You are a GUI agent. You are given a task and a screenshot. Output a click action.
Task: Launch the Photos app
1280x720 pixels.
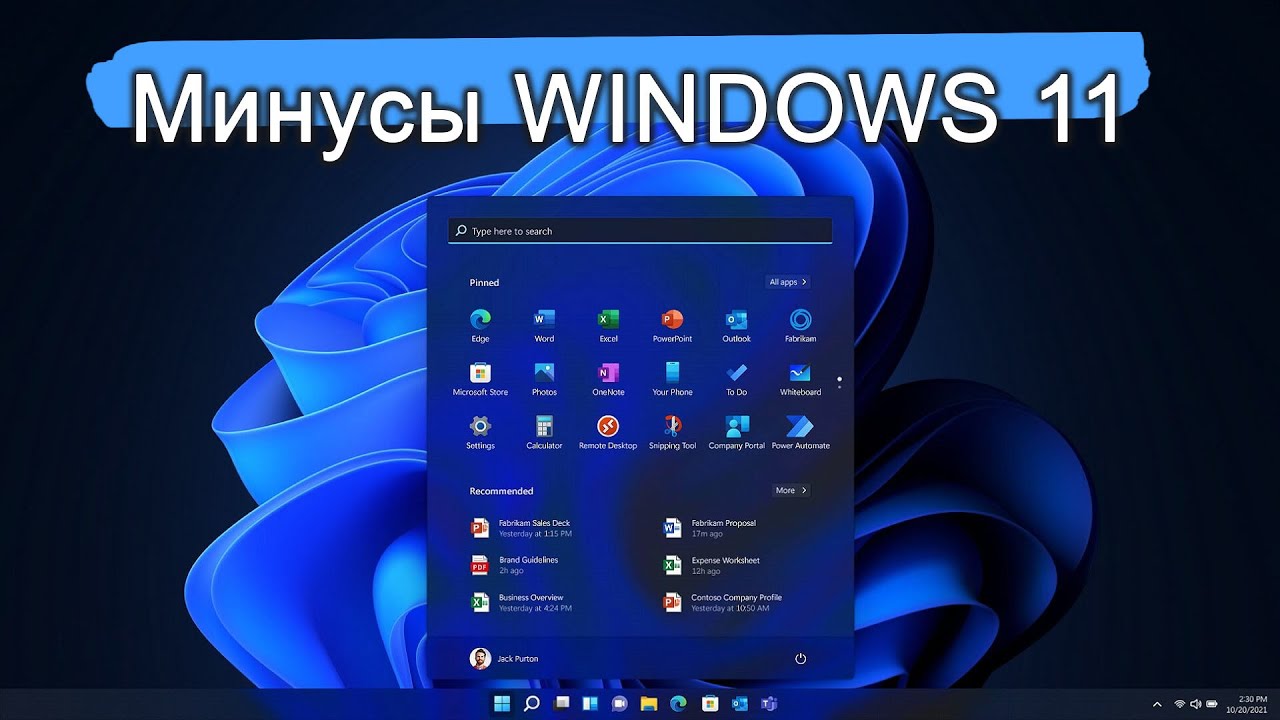tap(544, 379)
